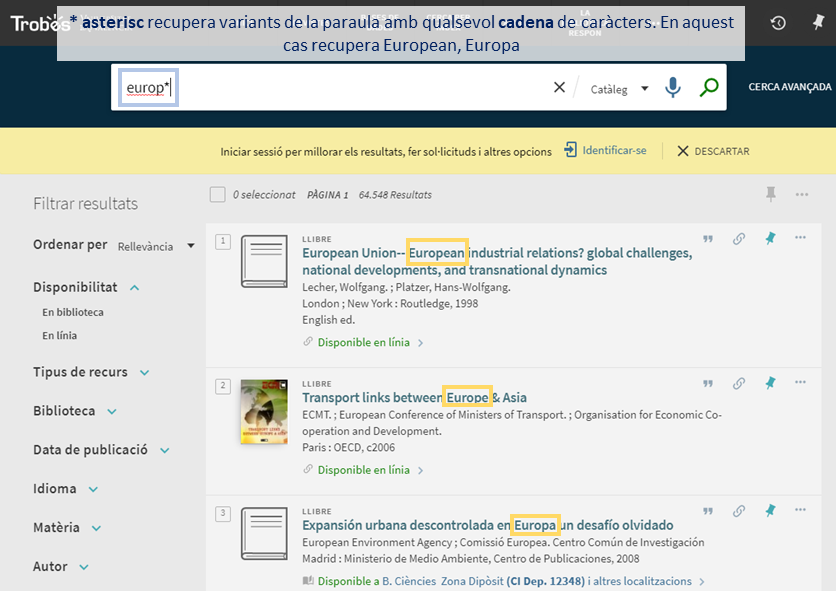
Task: Click the voice search microphone icon
Action: (x=673, y=87)
